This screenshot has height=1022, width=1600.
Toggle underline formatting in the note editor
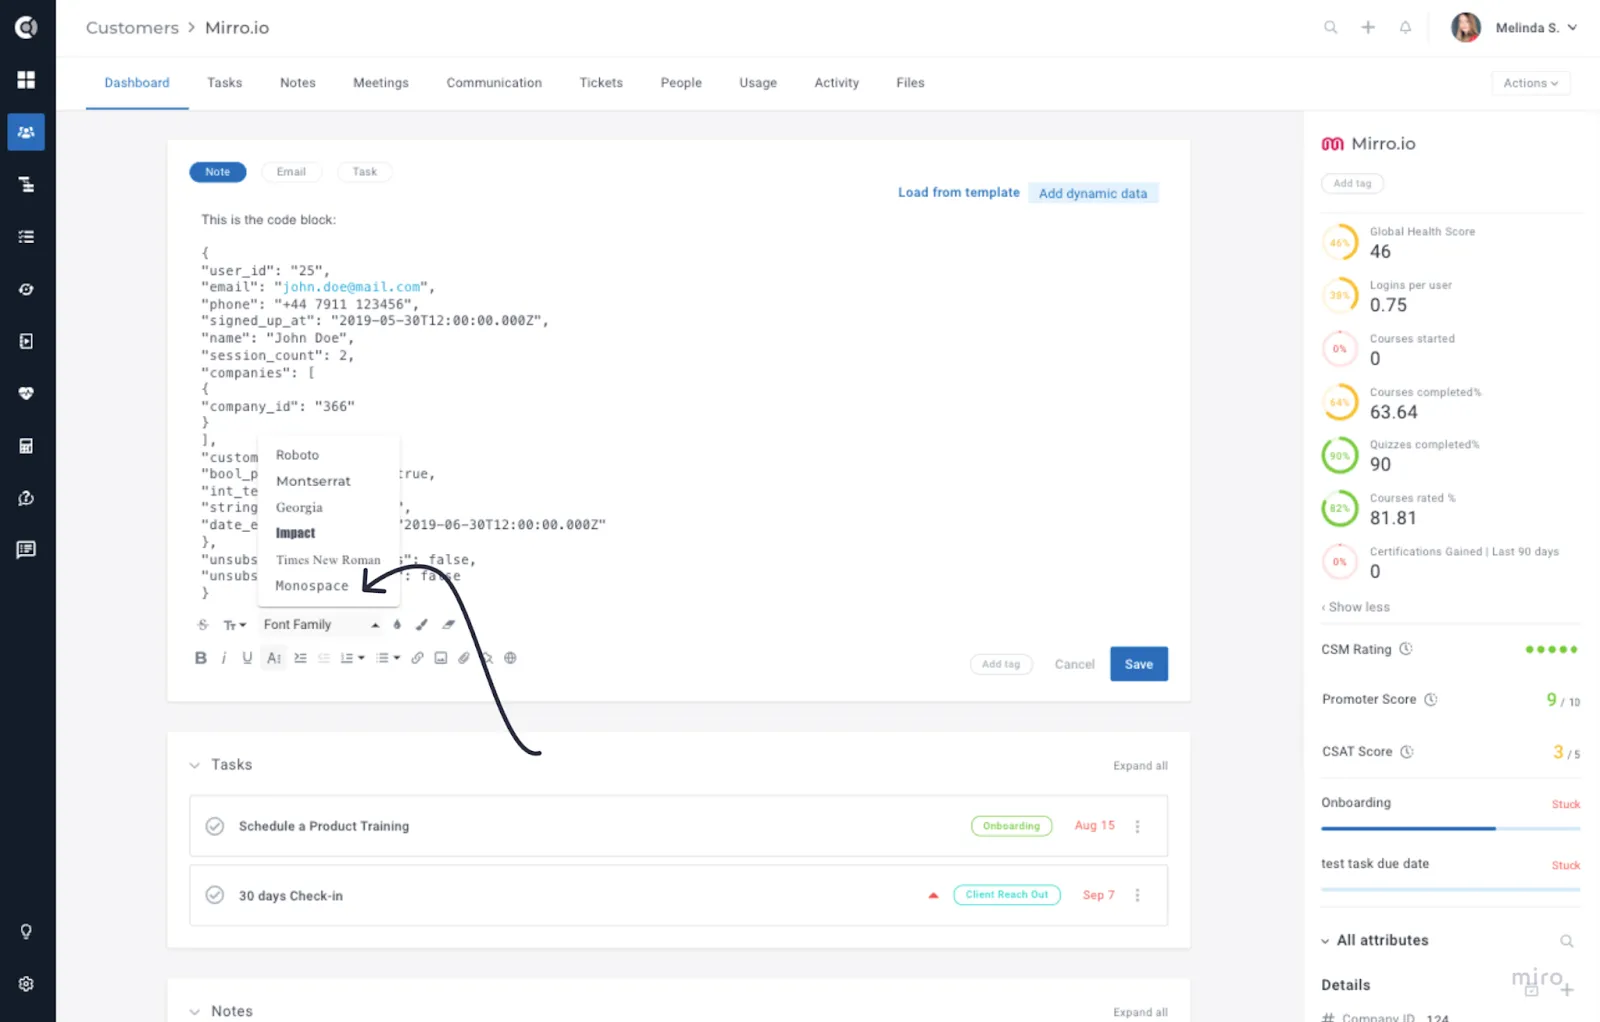(x=247, y=658)
